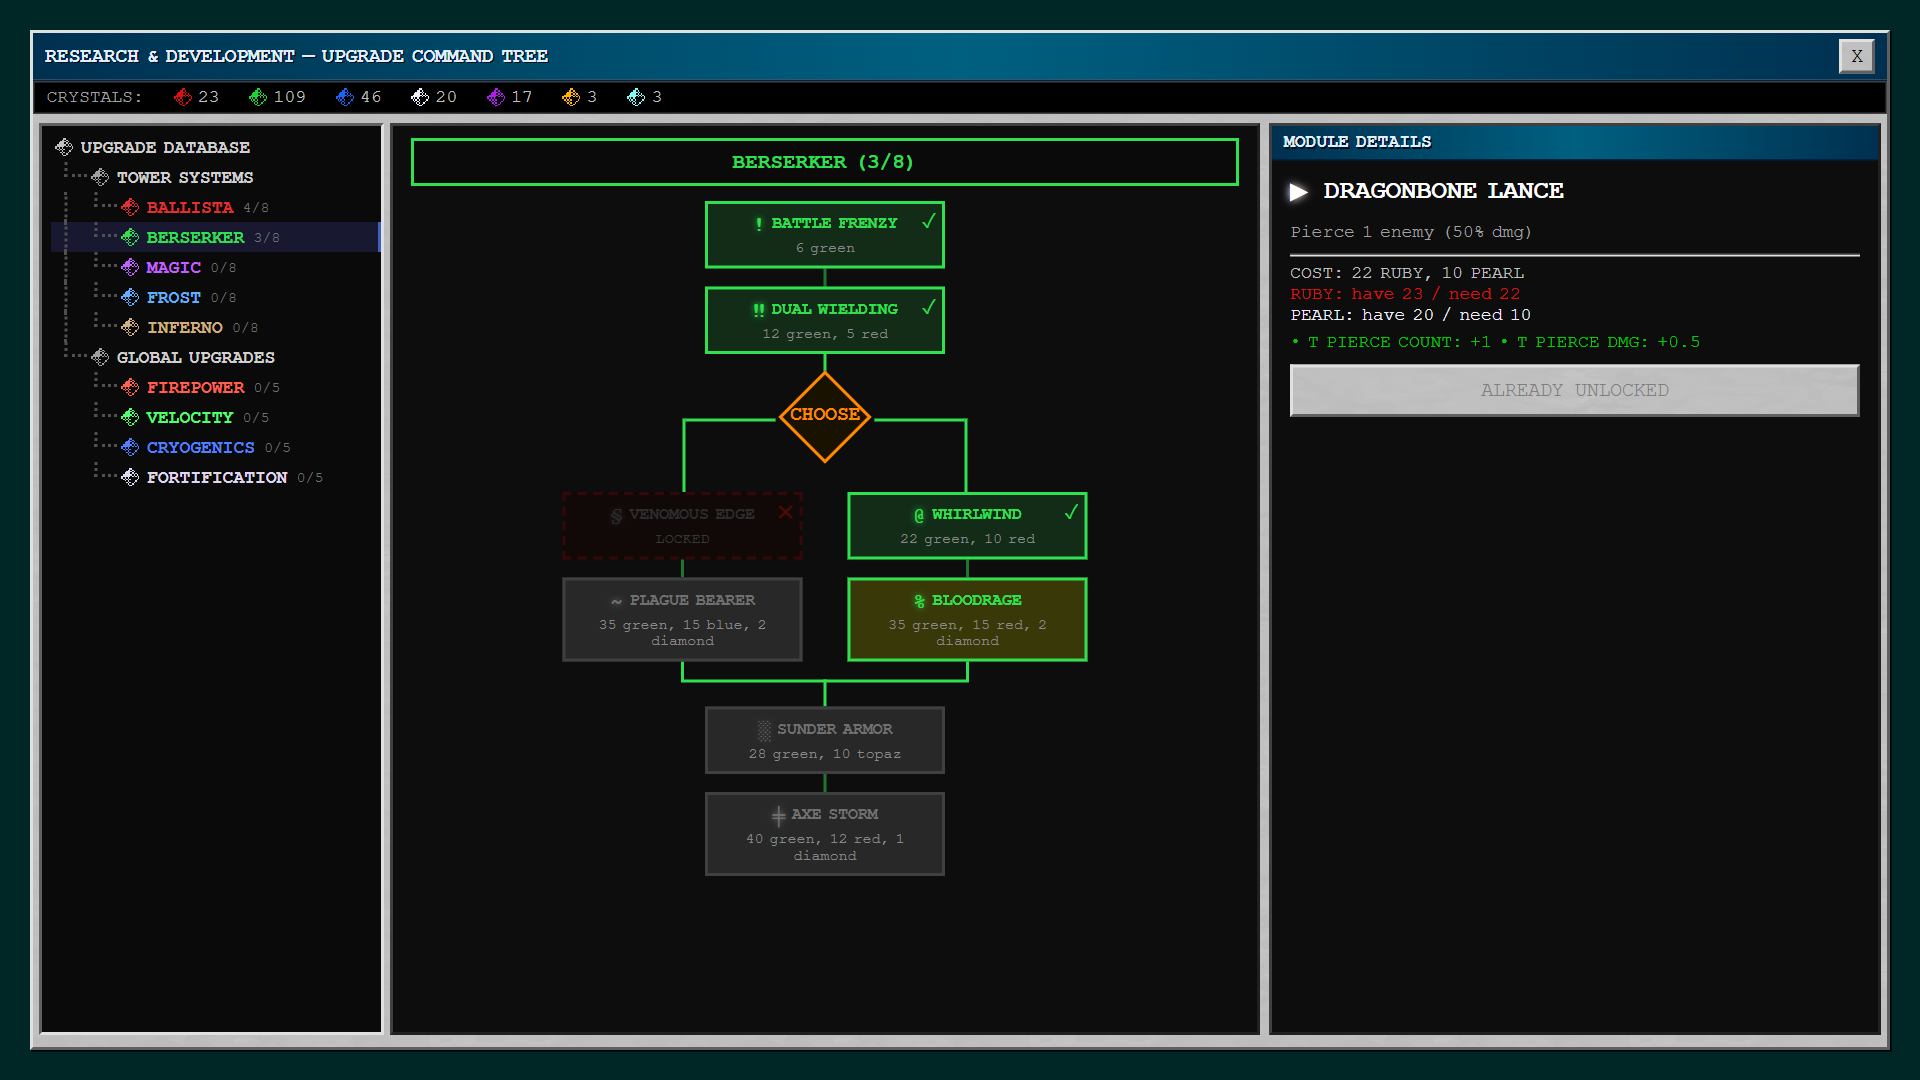Click the Already Unlocked button
Viewport: 1920px width, 1080px height.
click(1573, 390)
